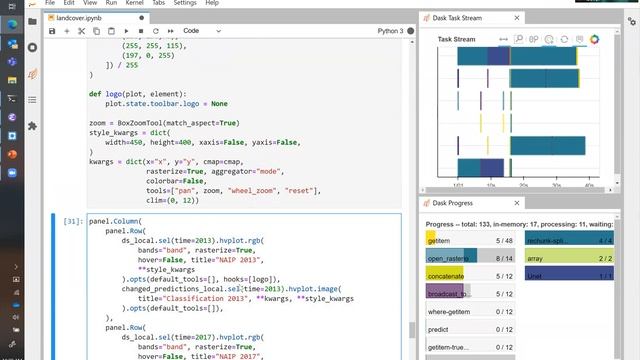Open the Outlook app from the taskbar
Image resolution: width=640 pixels, height=360 pixels.
[12, 43]
